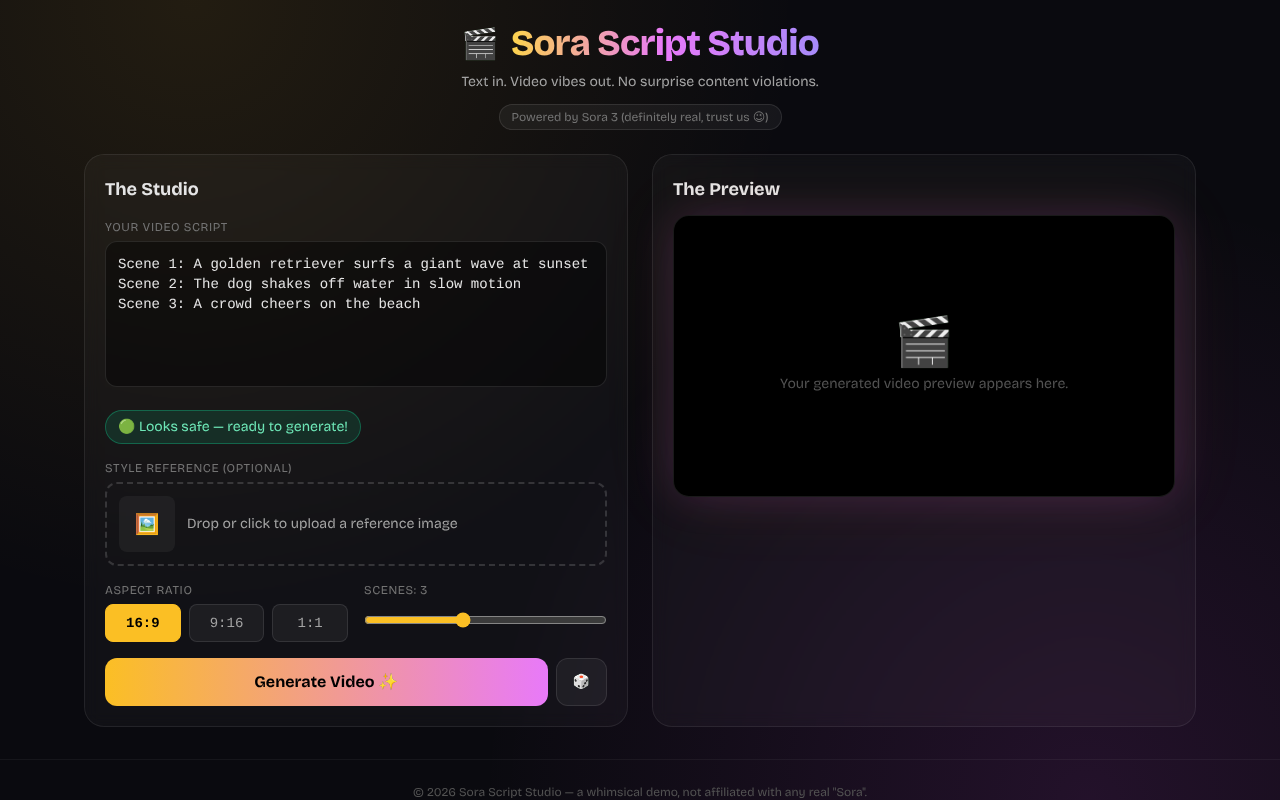This screenshot has width=1280, height=800.
Task: Click the dice randomize script button
Action: pos(581,682)
